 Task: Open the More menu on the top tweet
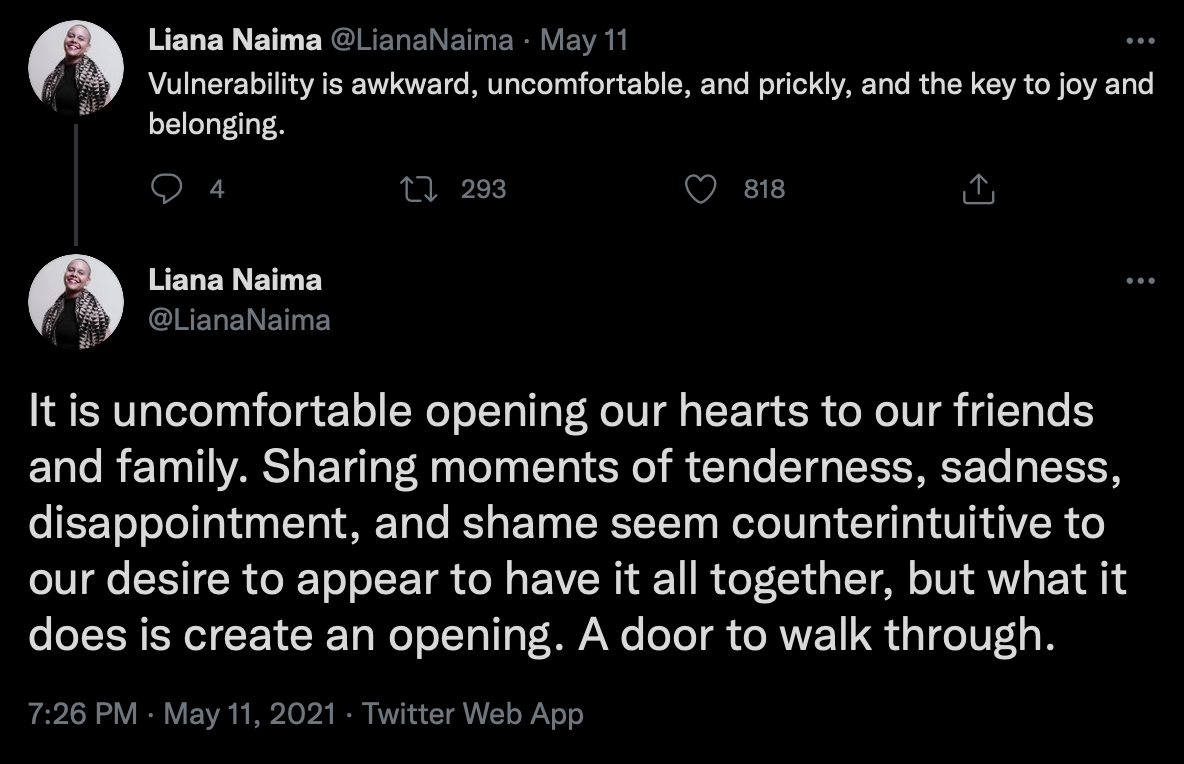(1140, 42)
